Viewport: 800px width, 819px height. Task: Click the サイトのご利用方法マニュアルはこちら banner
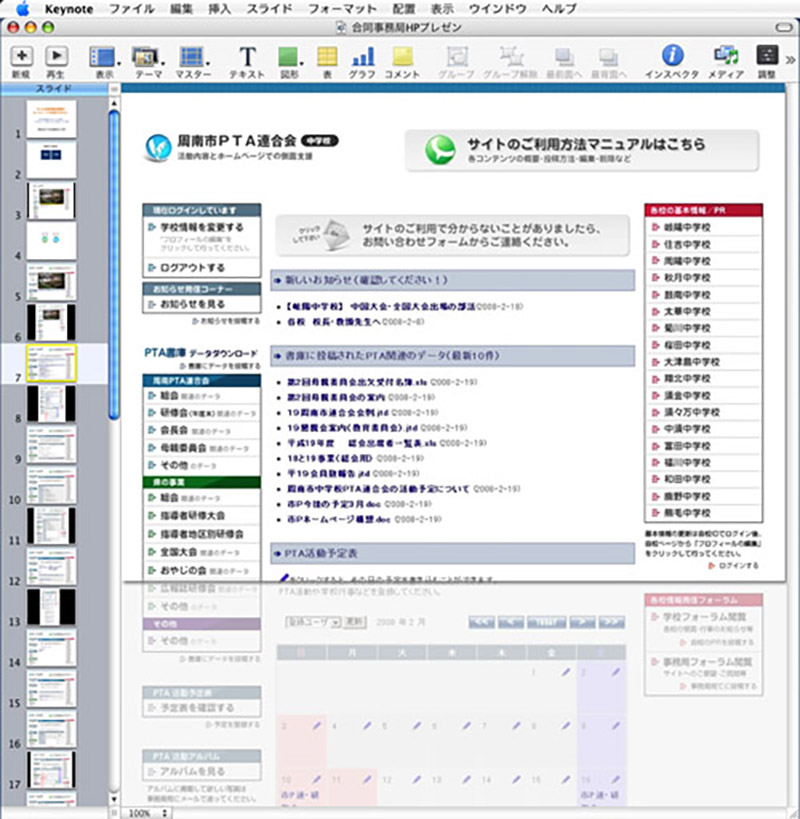tap(582, 150)
